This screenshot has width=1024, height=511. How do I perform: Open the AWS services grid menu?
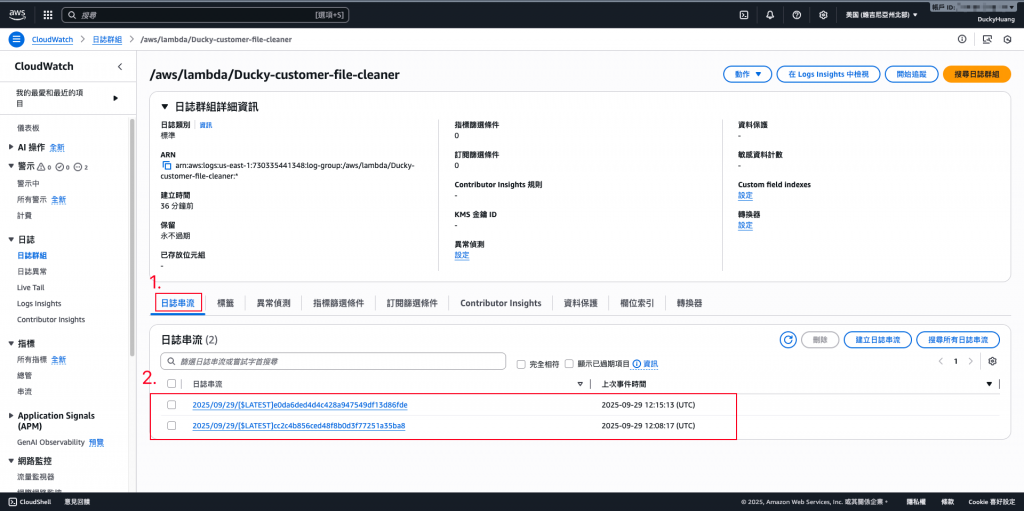(x=48, y=14)
